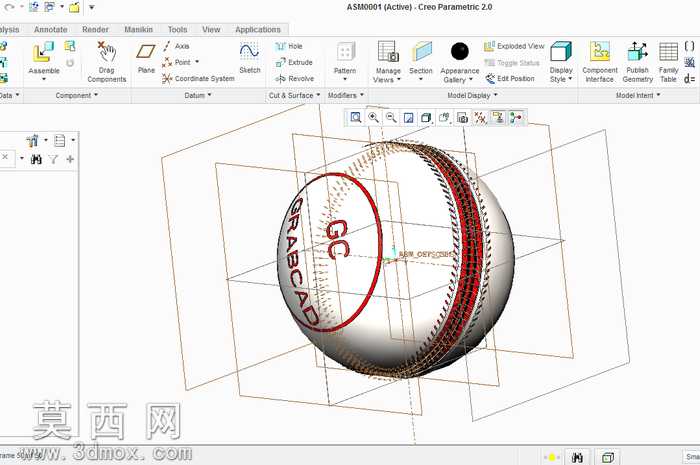The image size is (700, 465).
Task: Click Publish Geometry
Action: 638,62
